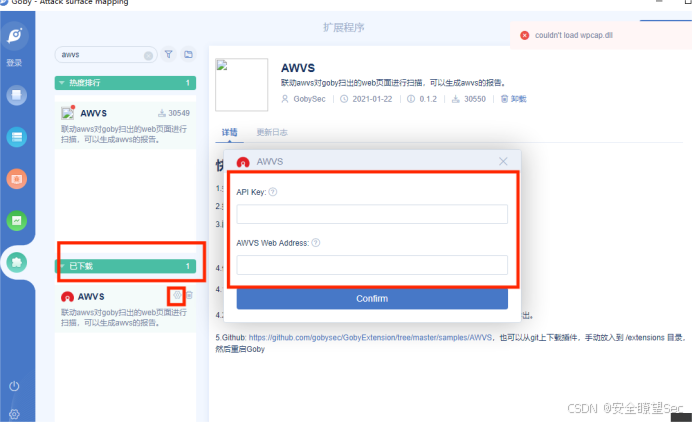The image size is (692, 422).
Task: Switch to the 详情 tab
Action: [229, 132]
